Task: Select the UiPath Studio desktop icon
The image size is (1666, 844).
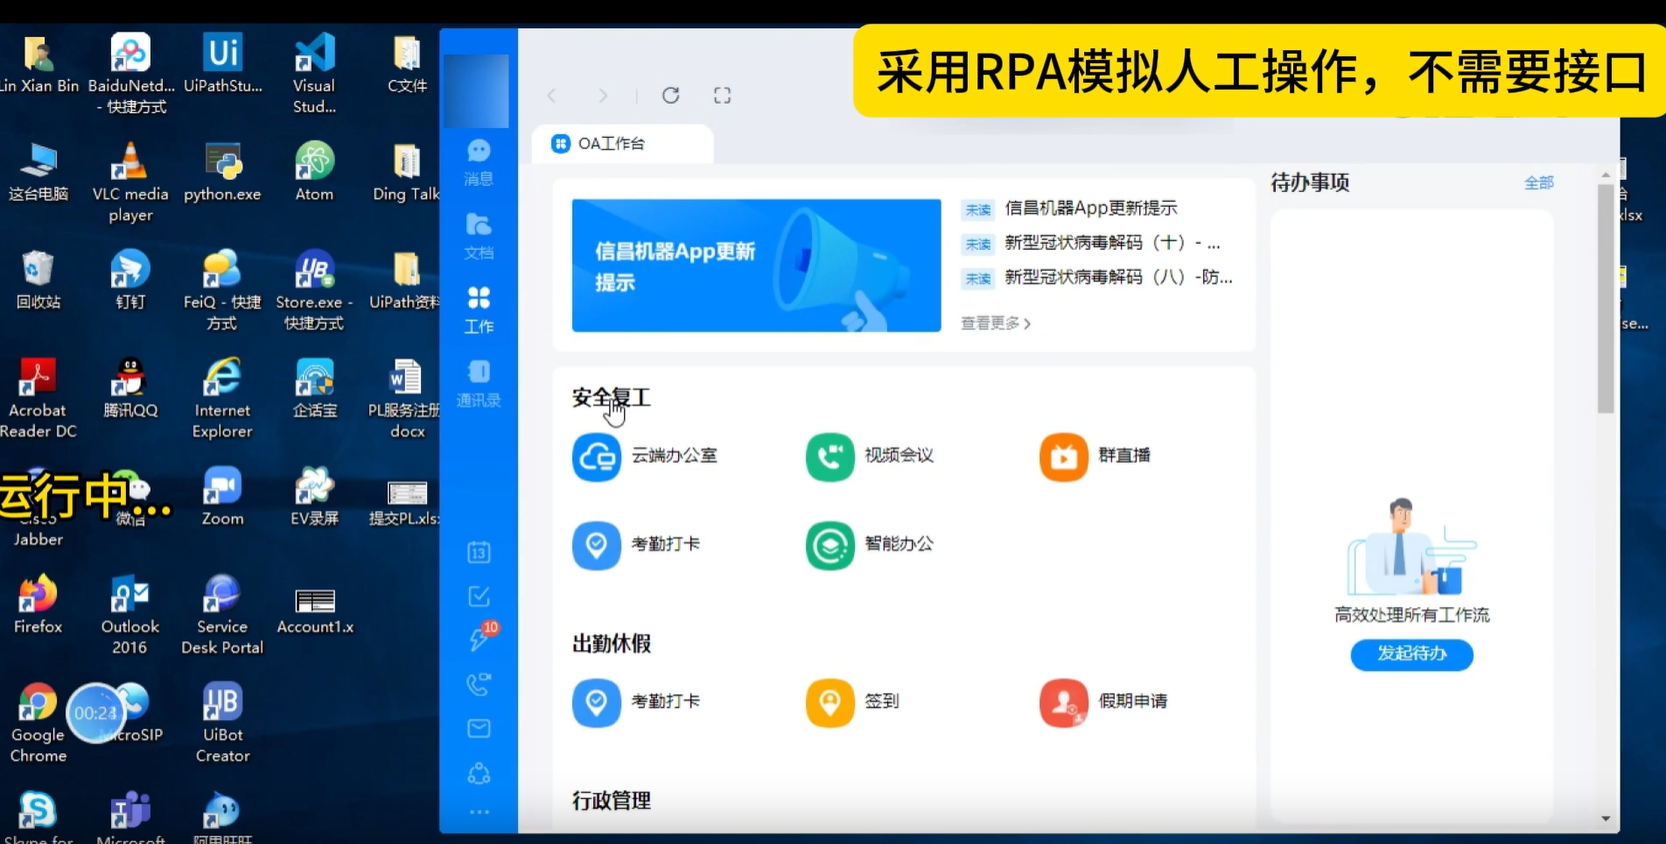Action: click(222, 64)
